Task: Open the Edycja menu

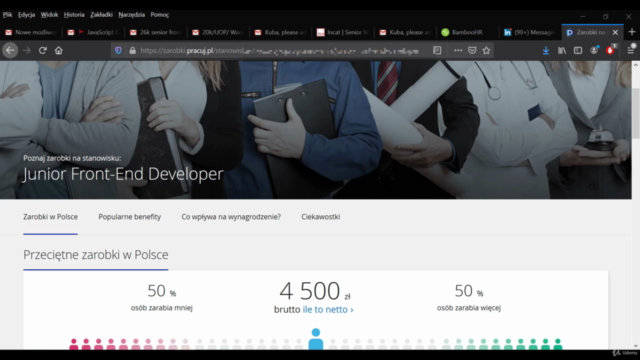Action: [x=27, y=15]
